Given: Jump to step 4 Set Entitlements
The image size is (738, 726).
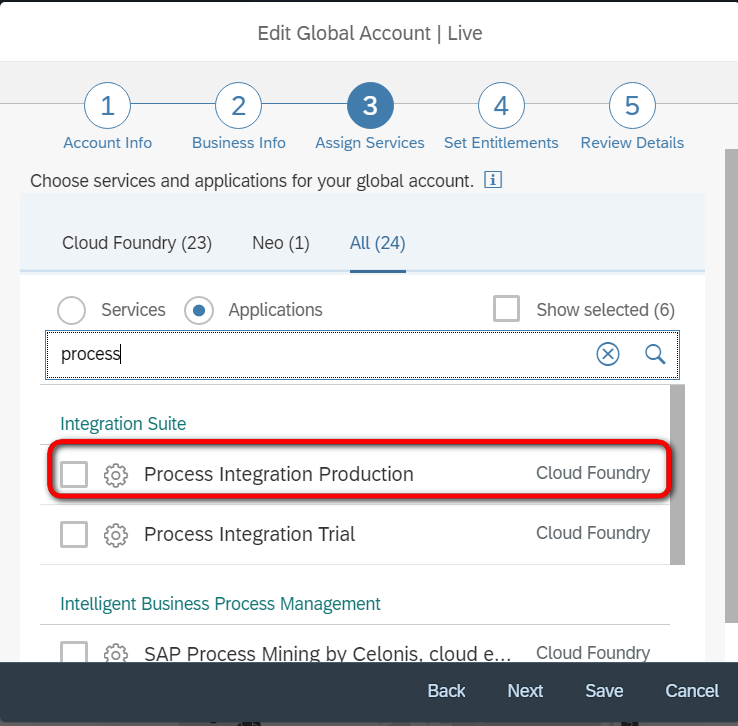Looking at the screenshot, I should 501,107.
